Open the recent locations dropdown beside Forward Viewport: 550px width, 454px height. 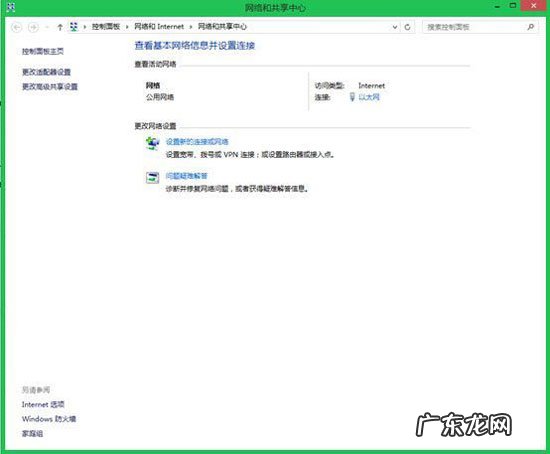[x=47, y=27]
